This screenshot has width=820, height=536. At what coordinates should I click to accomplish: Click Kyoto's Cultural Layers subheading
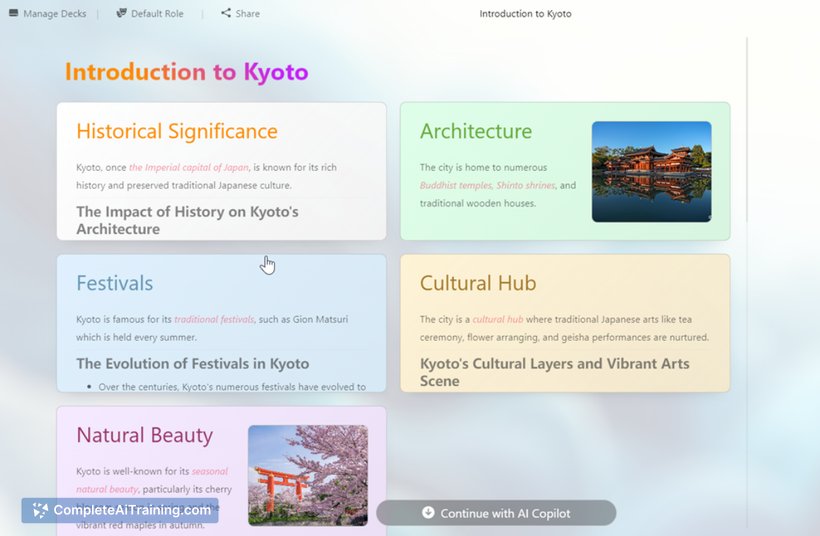554,372
